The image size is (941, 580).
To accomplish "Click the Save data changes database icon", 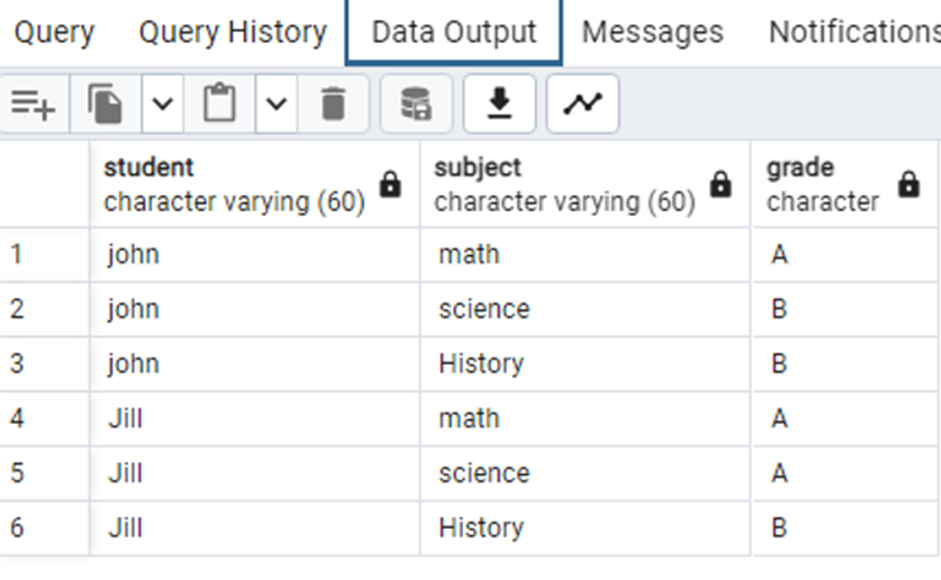I will [x=416, y=104].
